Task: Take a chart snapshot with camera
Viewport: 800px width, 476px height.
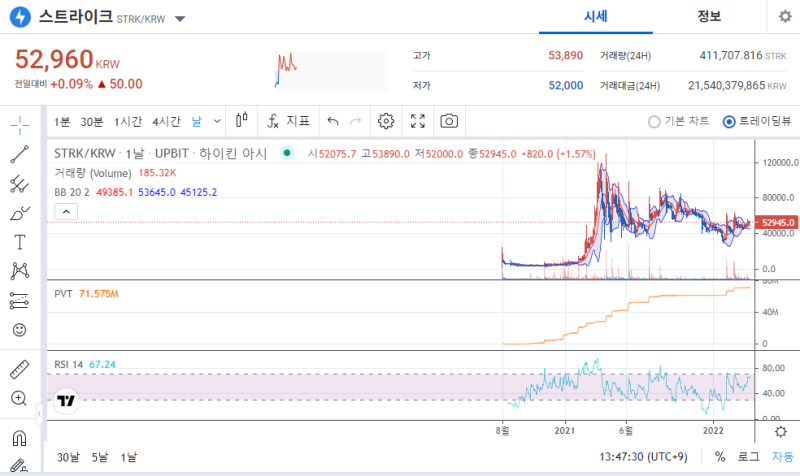Action: (449, 121)
